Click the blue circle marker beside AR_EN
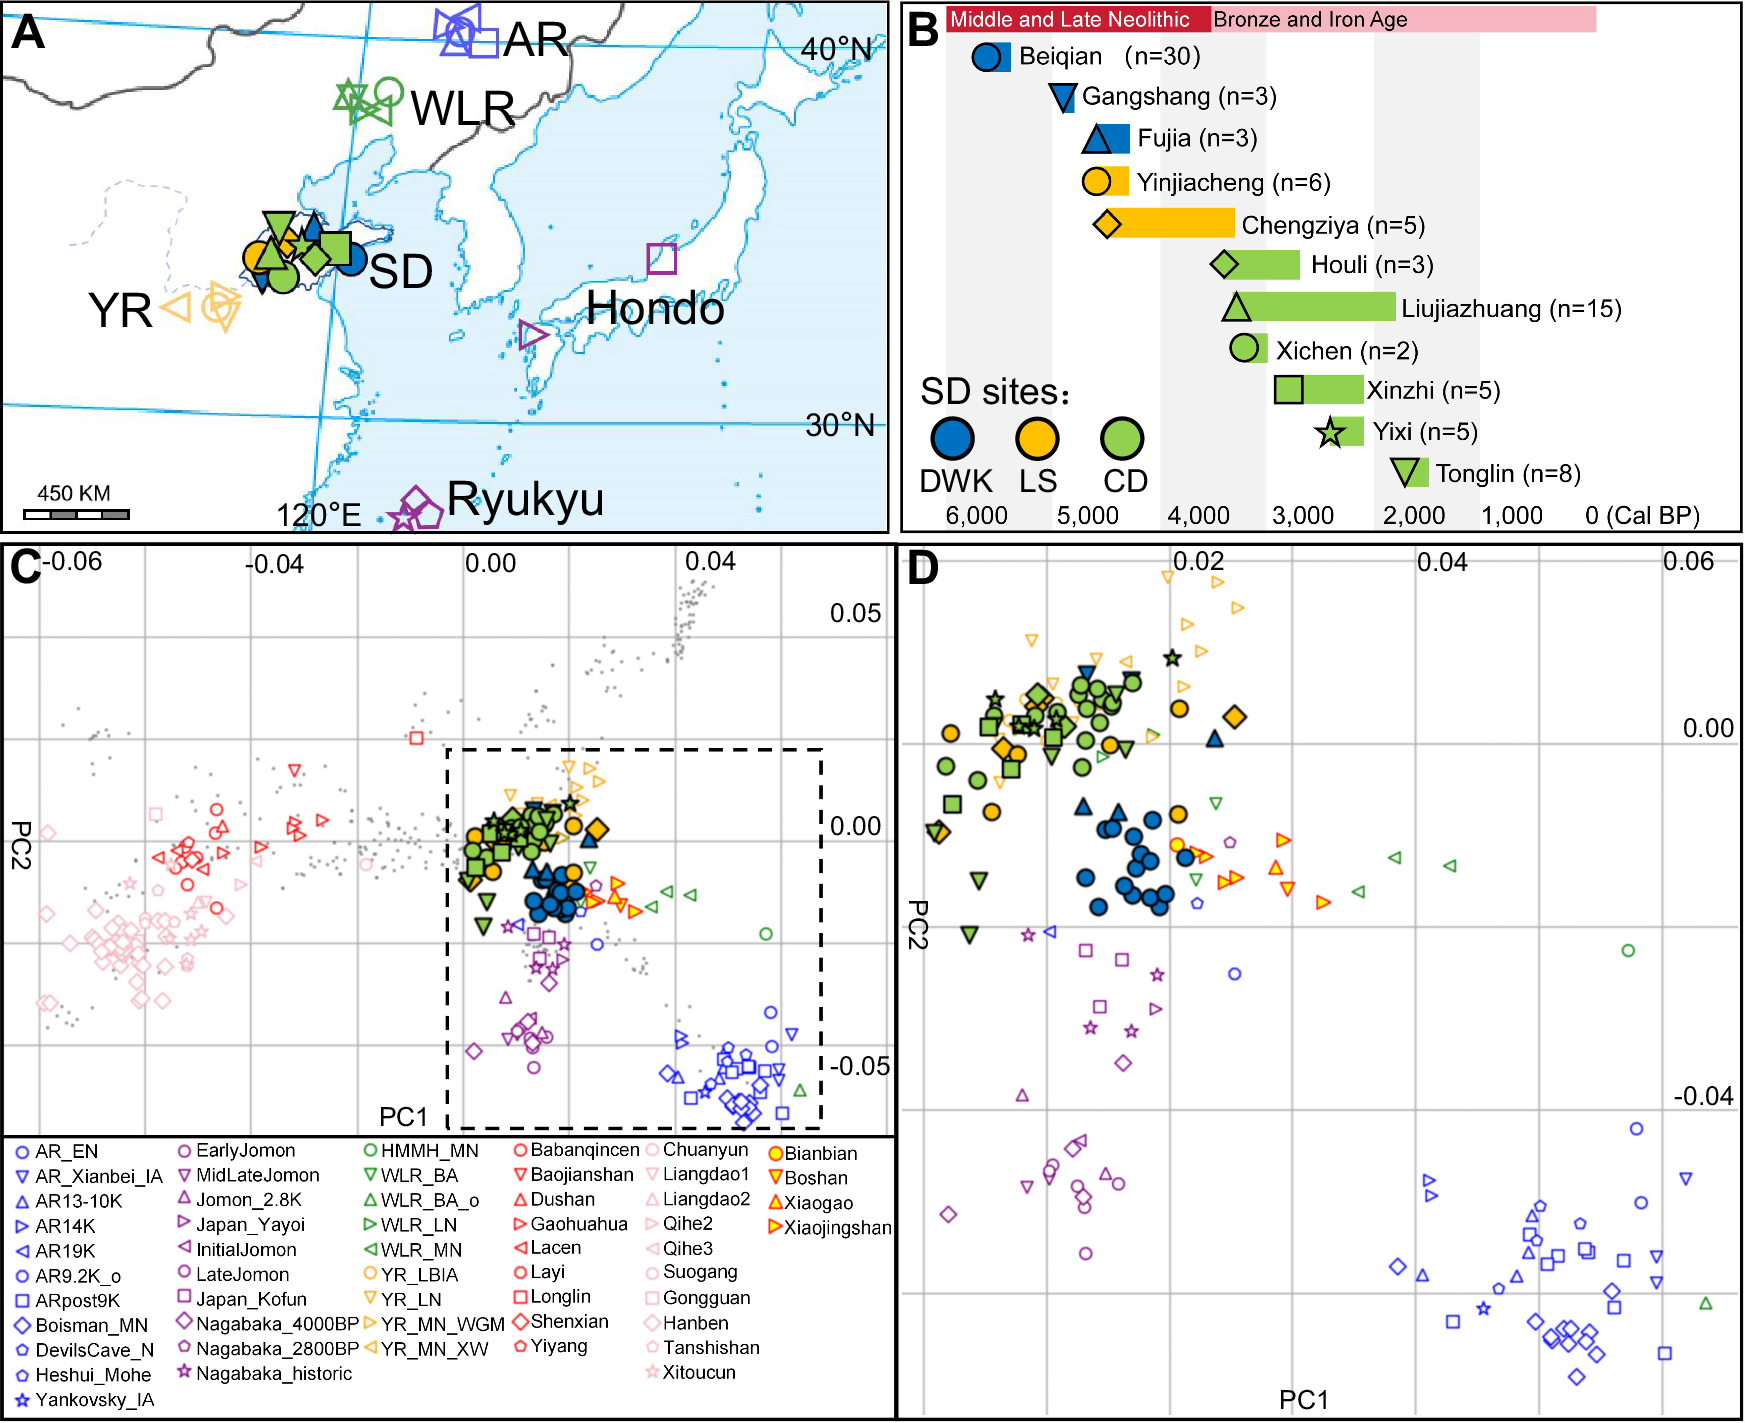 [22, 1152]
